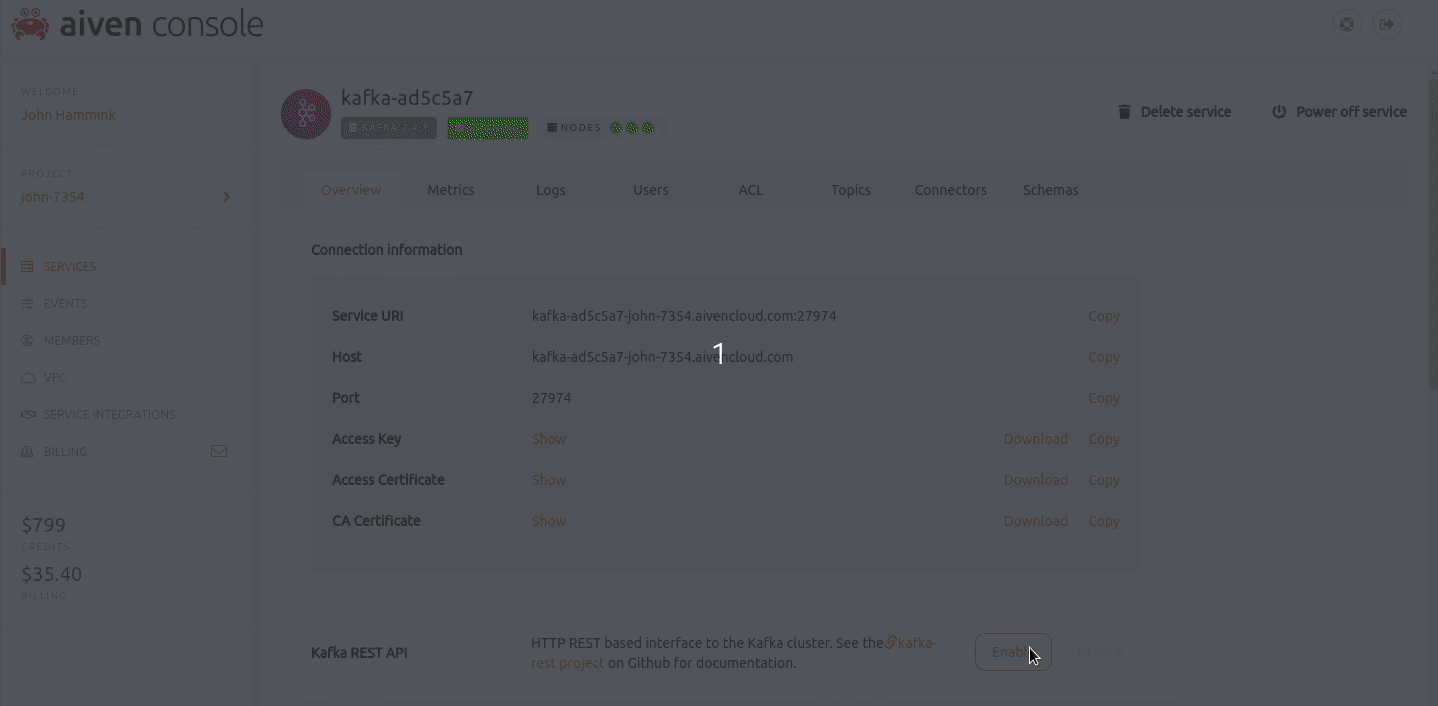Enable the Kafka REST API
1438x706 pixels.
pos(1013,651)
